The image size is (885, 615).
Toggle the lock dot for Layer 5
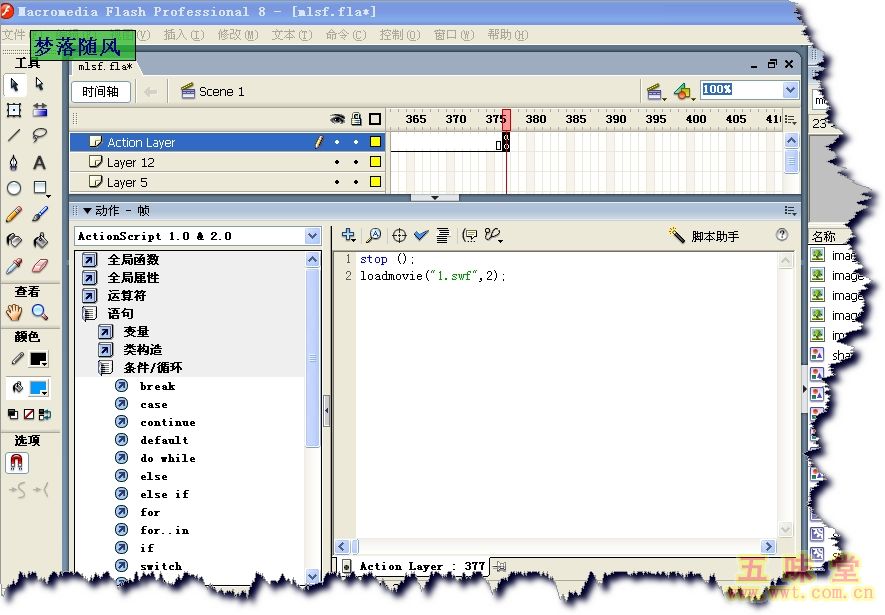point(355,182)
